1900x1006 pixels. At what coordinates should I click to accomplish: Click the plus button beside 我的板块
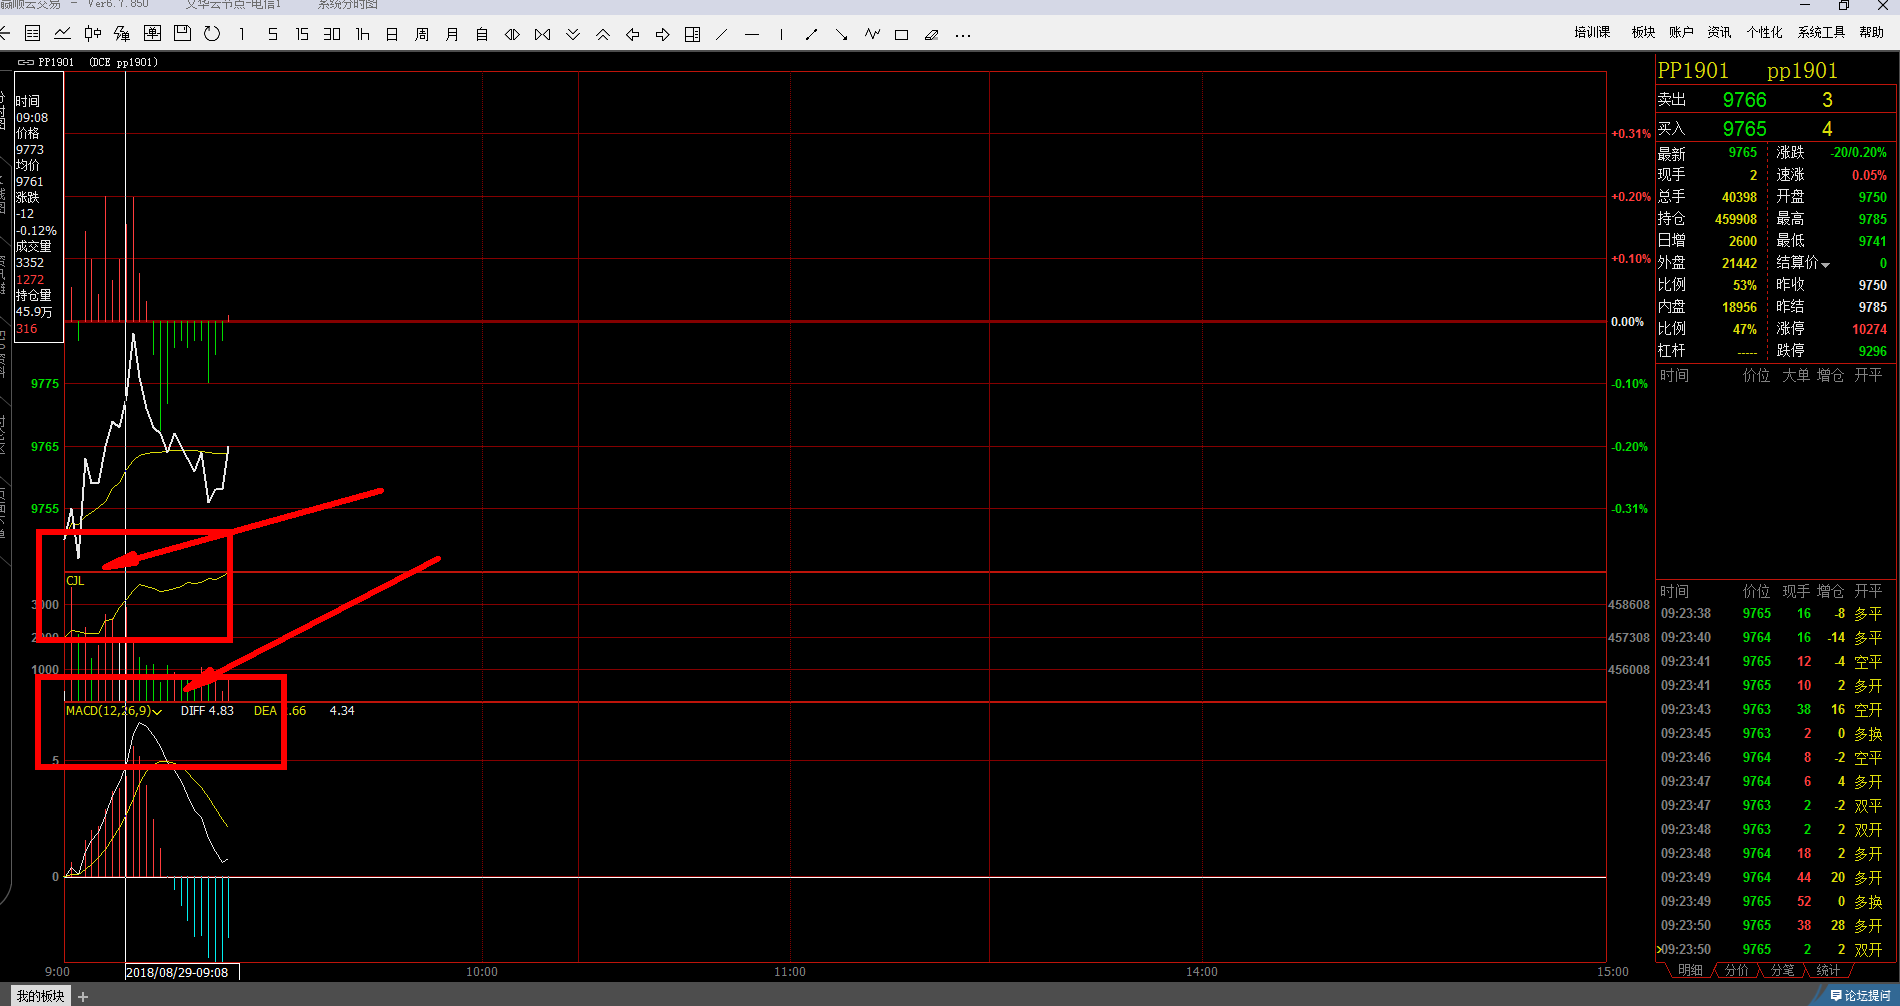83,996
